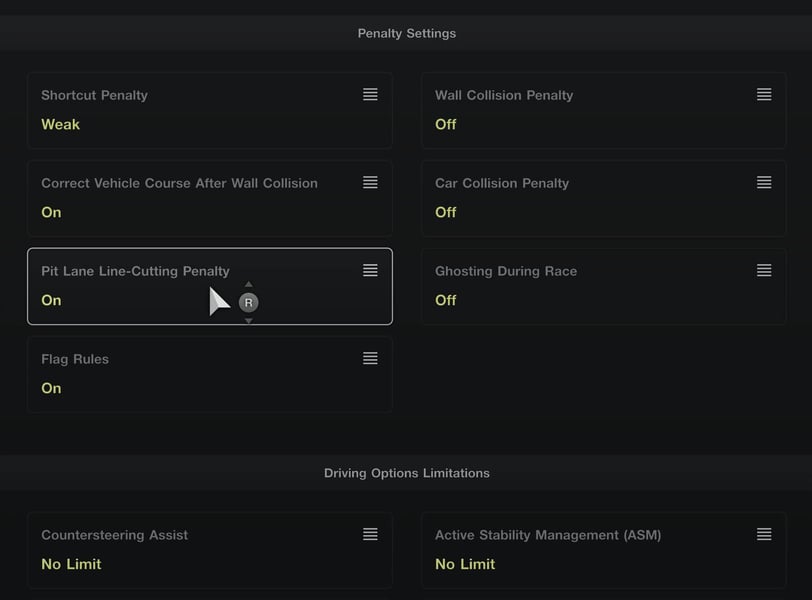
Task: Select the Active Stability Management (ASM) card
Action: tap(604, 551)
